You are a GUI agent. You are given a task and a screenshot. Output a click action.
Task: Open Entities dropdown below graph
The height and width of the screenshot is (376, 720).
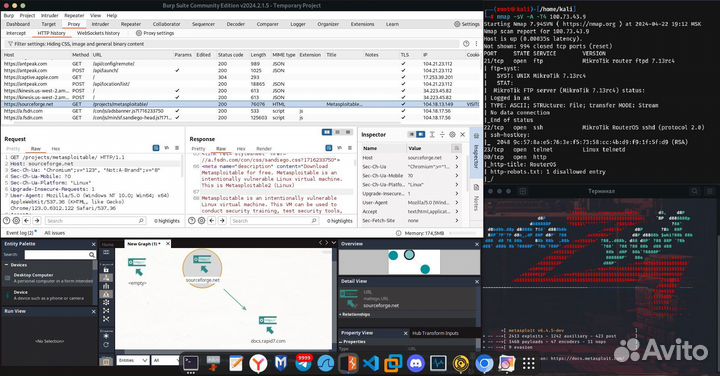(133, 360)
